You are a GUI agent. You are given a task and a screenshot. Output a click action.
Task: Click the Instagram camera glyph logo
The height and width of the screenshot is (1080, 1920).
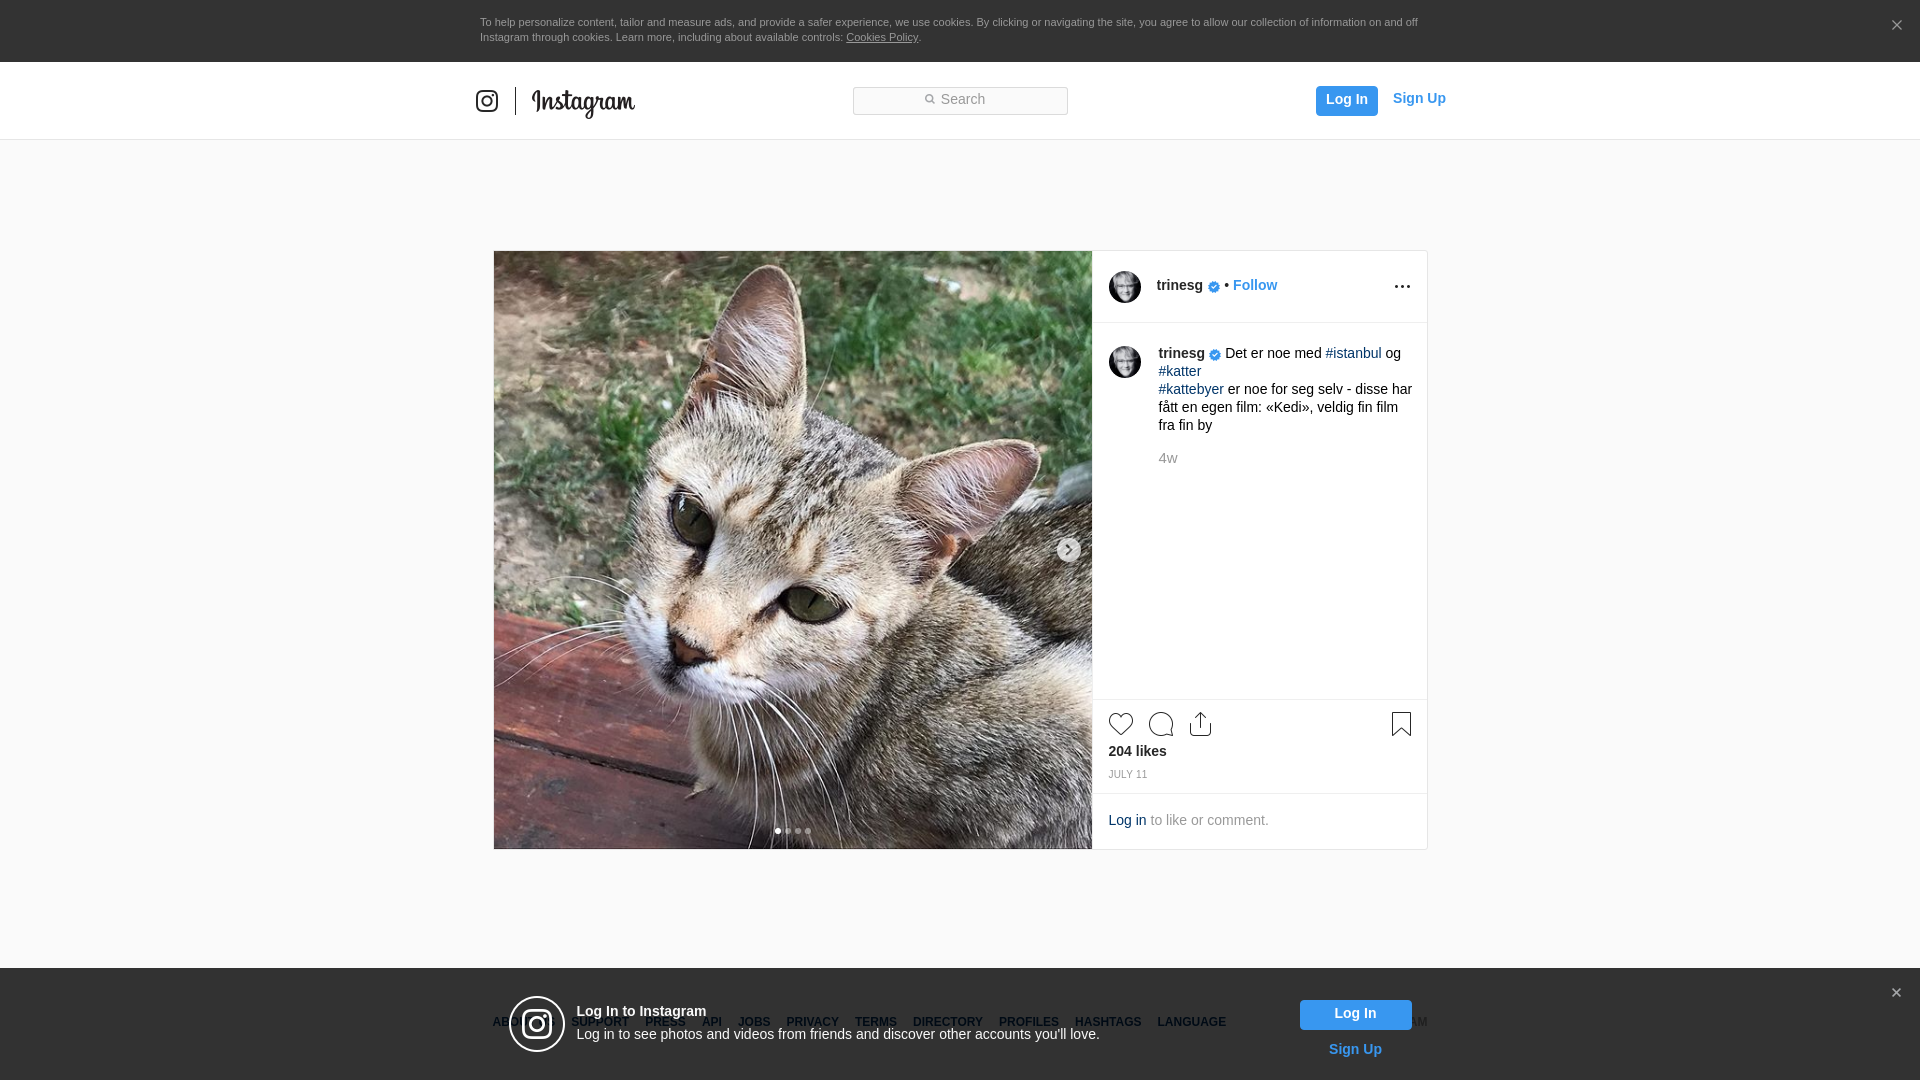coord(487,101)
